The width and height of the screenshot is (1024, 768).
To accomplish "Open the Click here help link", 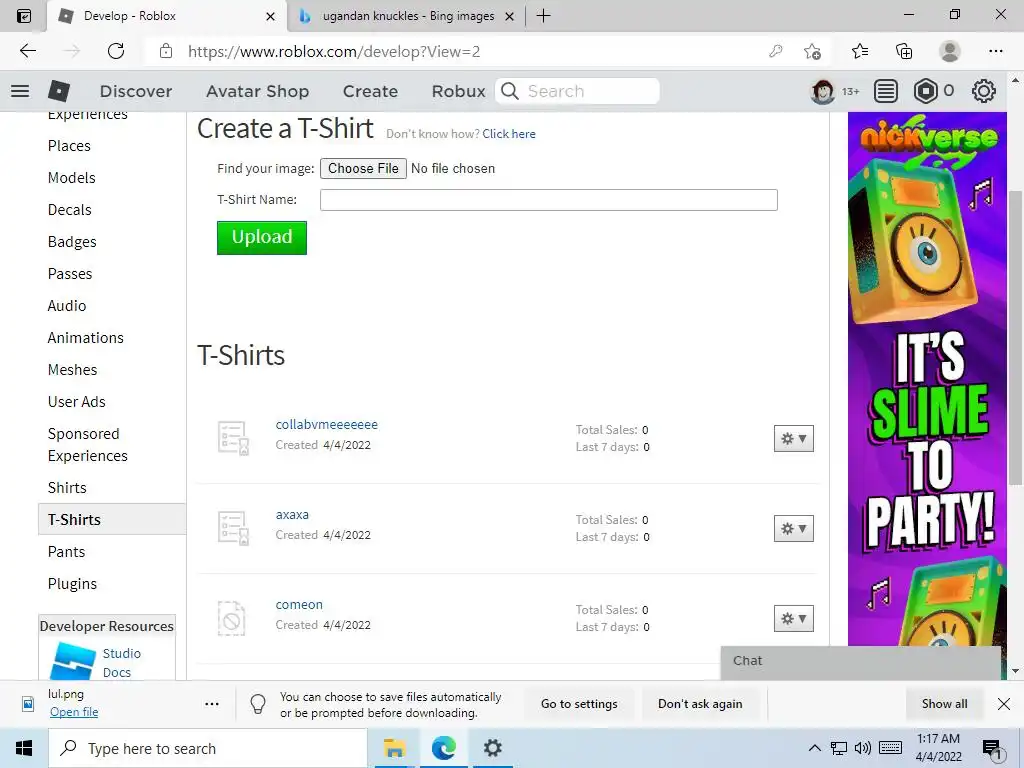I will [x=509, y=134].
